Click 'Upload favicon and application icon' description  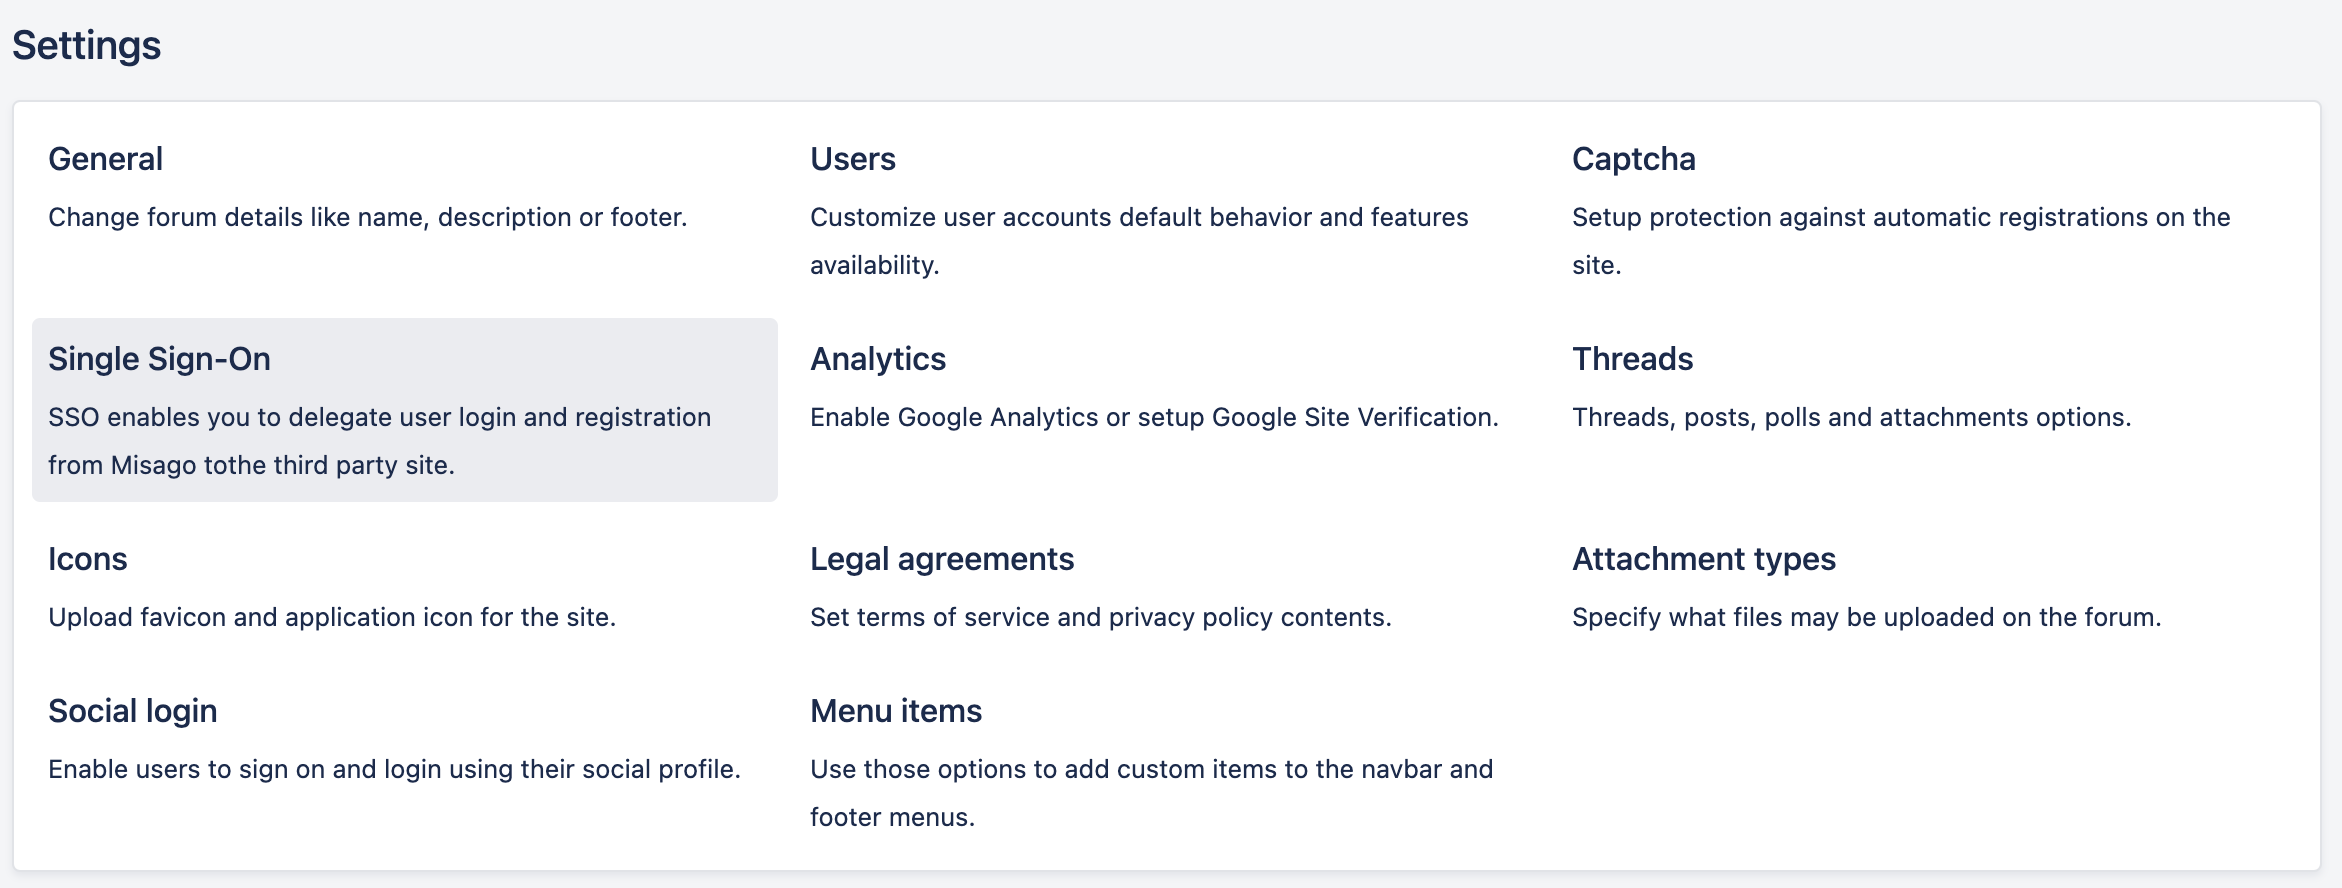pos(331,617)
